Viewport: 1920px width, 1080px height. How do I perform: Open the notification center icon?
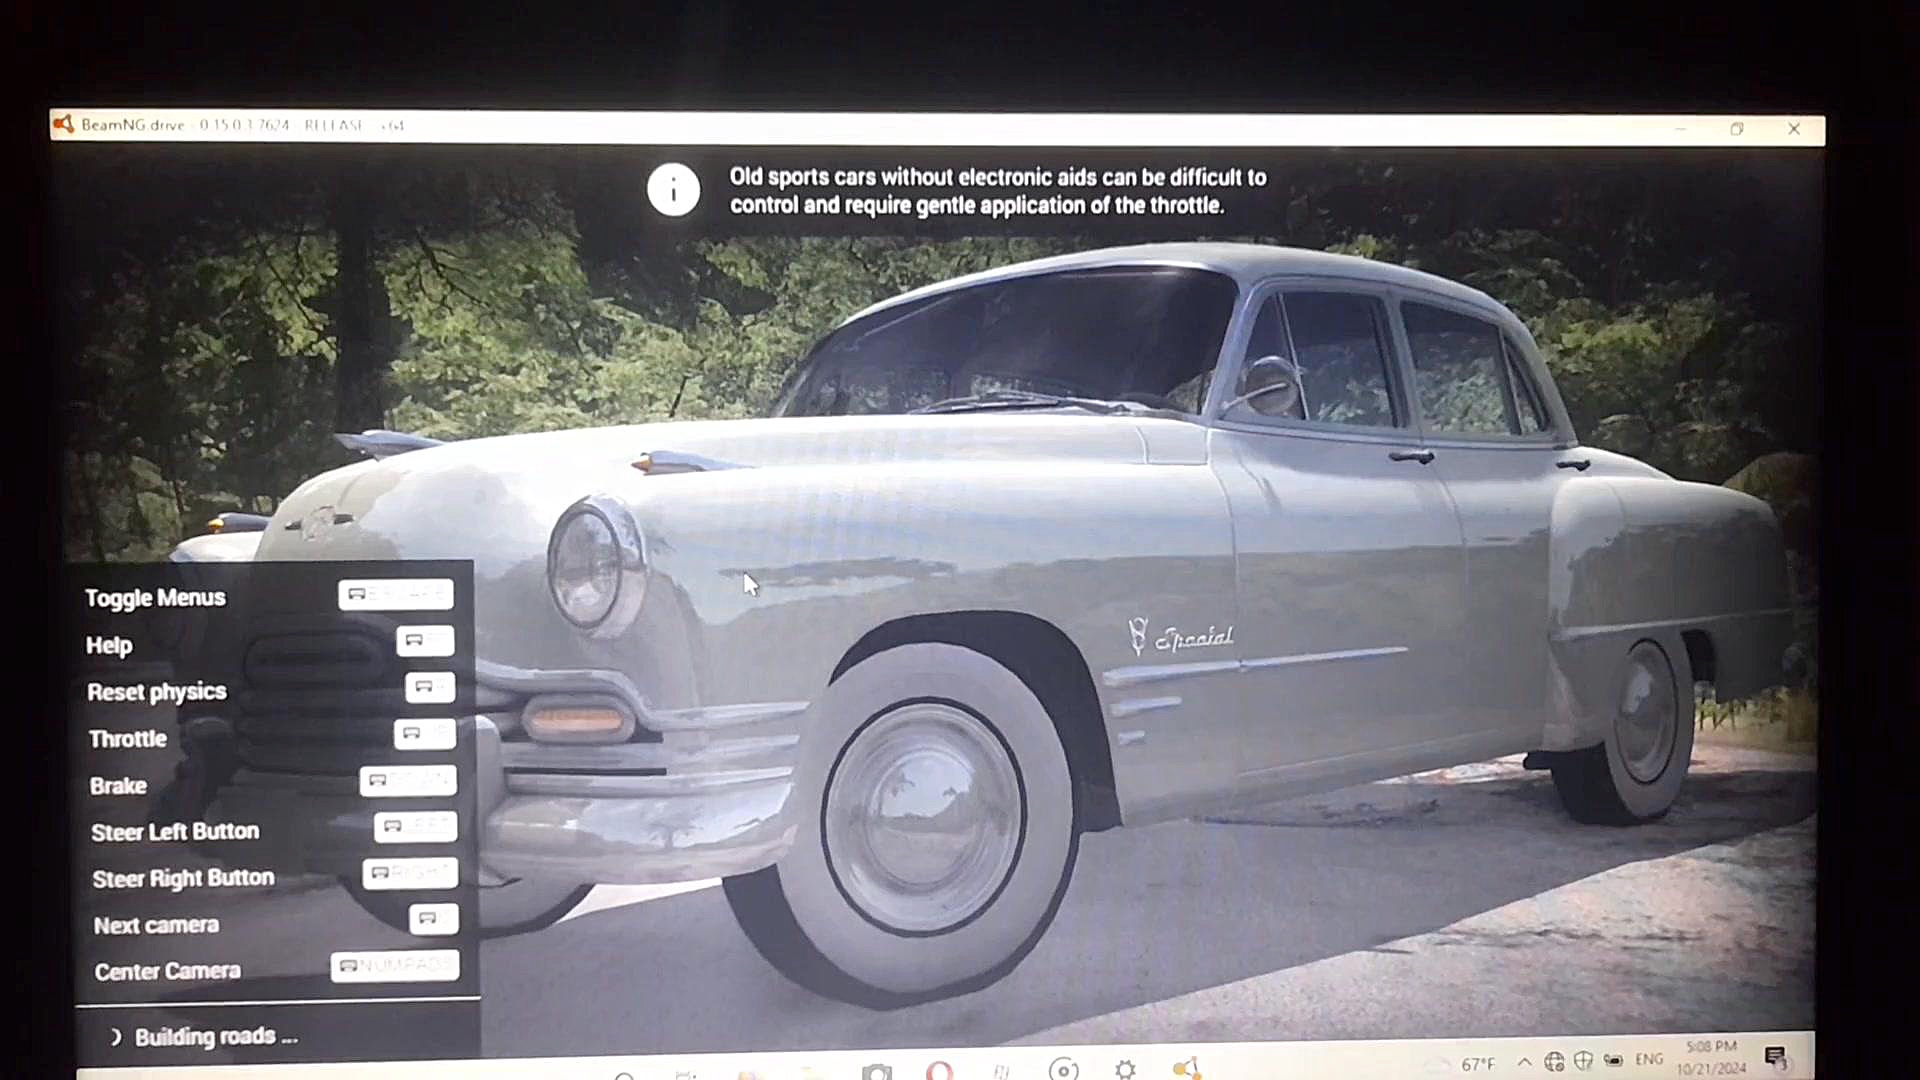coord(1775,1057)
